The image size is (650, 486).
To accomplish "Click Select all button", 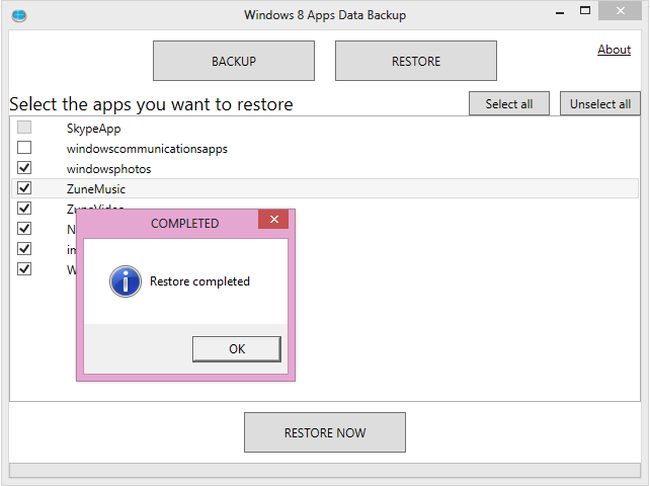I will 509,104.
